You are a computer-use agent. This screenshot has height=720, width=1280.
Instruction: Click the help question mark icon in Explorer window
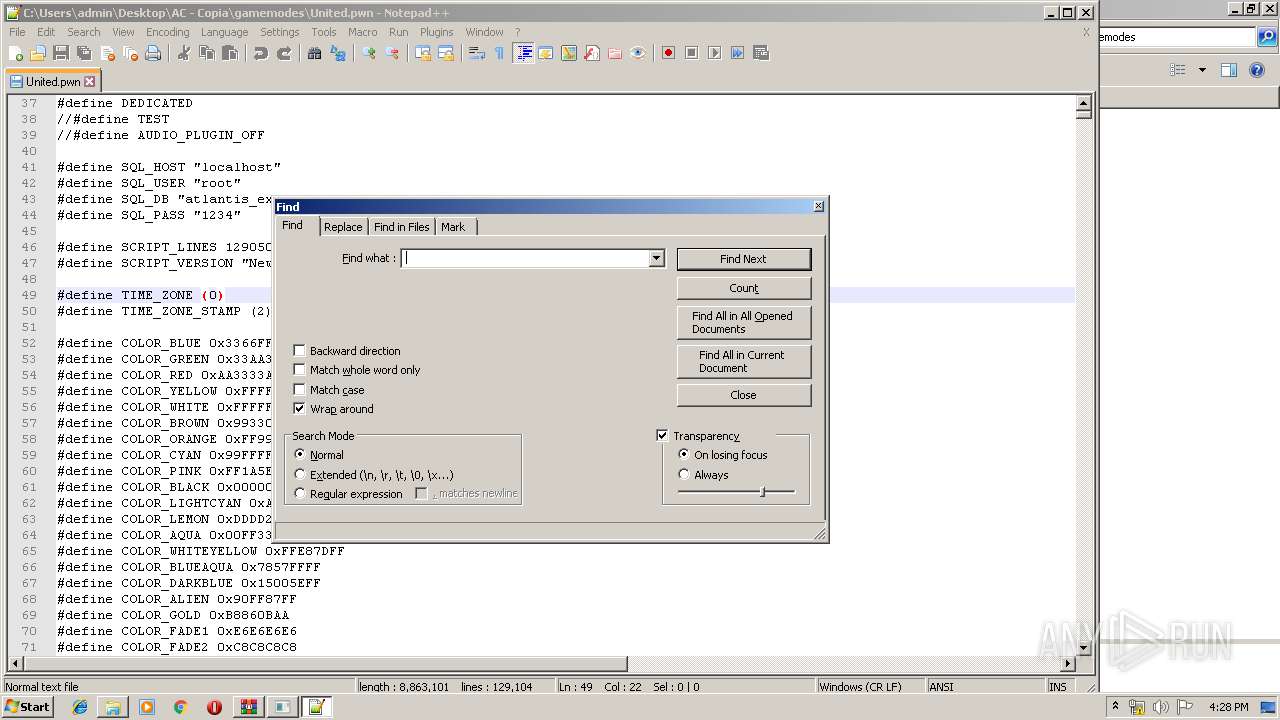click(1257, 70)
